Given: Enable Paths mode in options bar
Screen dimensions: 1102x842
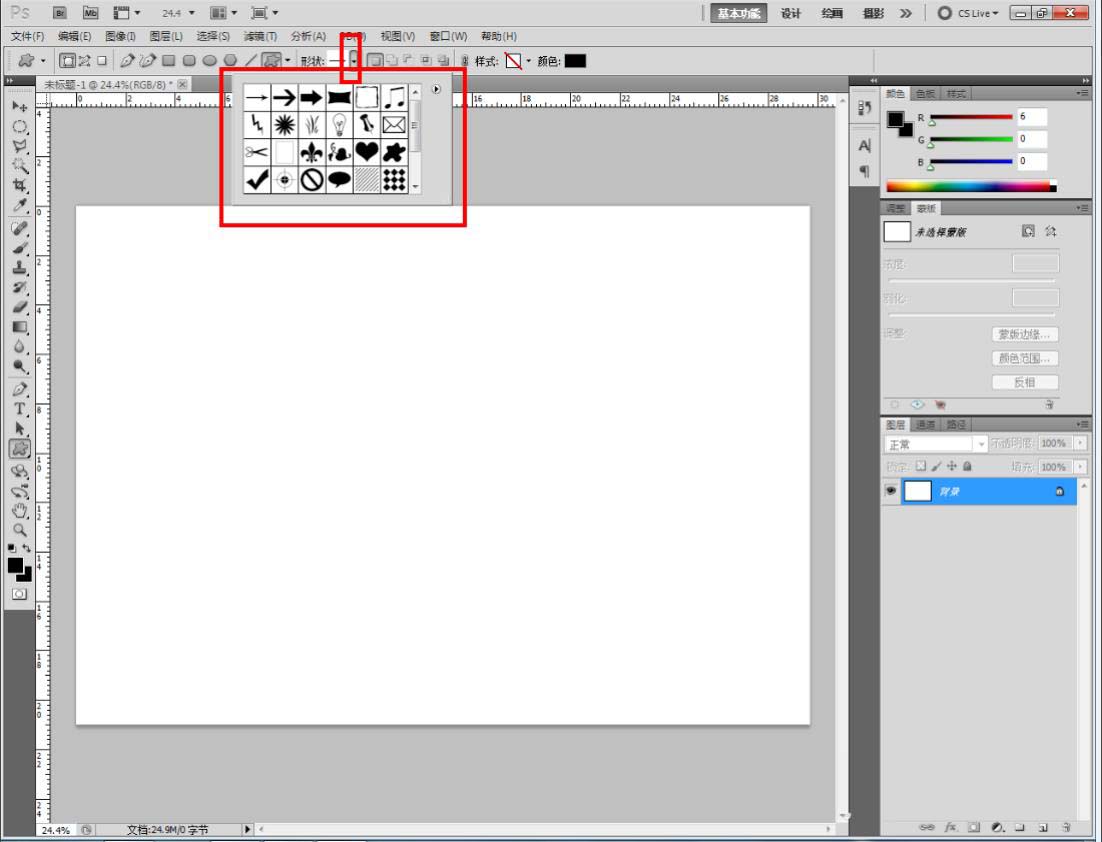Looking at the screenshot, I should tap(84, 61).
